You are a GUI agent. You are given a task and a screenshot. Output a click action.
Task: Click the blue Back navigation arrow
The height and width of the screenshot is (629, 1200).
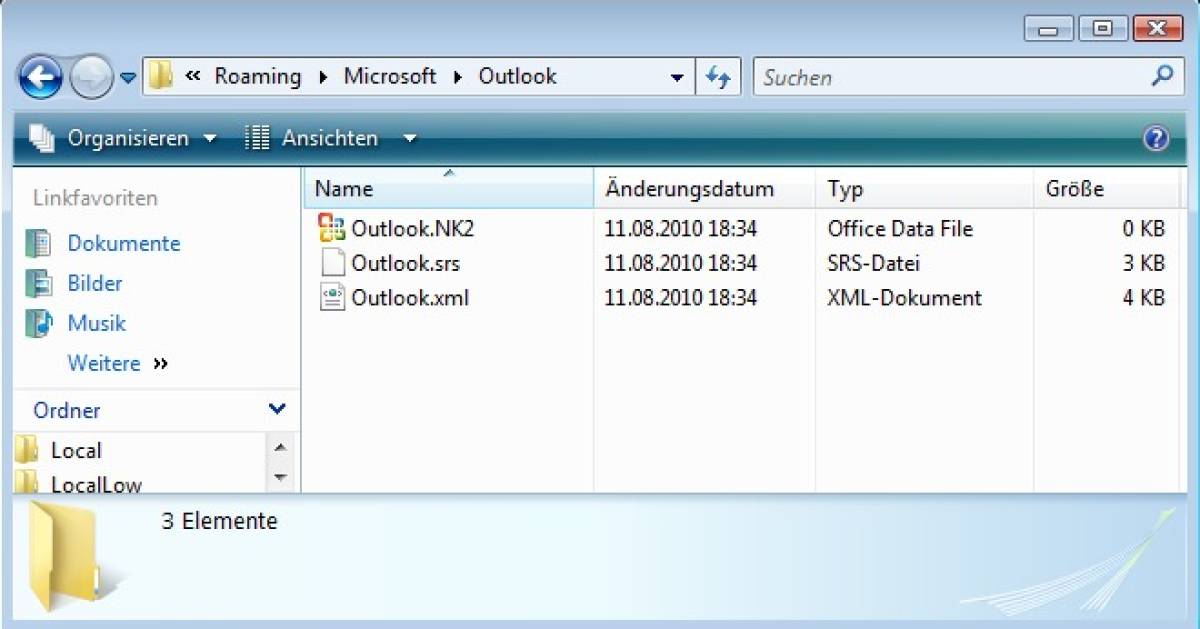click(x=40, y=76)
